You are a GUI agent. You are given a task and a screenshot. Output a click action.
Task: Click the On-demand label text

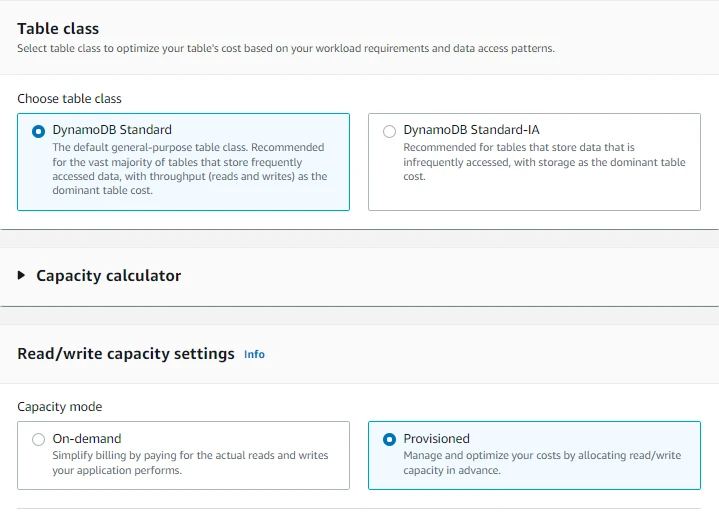click(87, 439)
